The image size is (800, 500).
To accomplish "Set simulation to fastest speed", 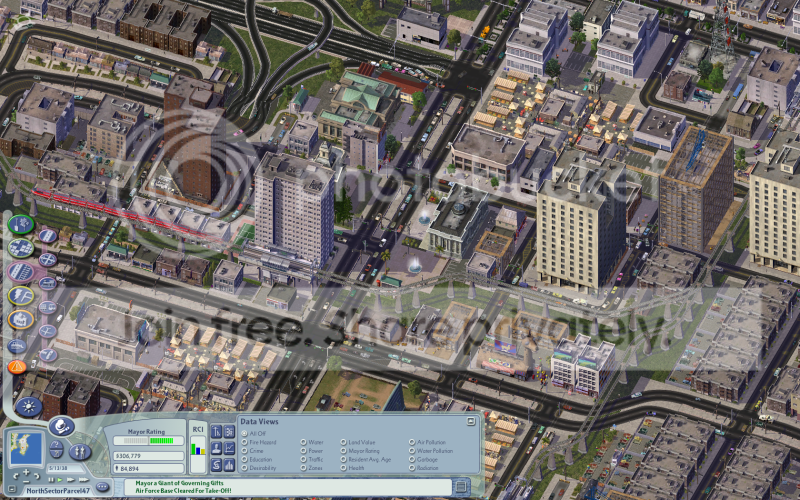I will [84, 480].
